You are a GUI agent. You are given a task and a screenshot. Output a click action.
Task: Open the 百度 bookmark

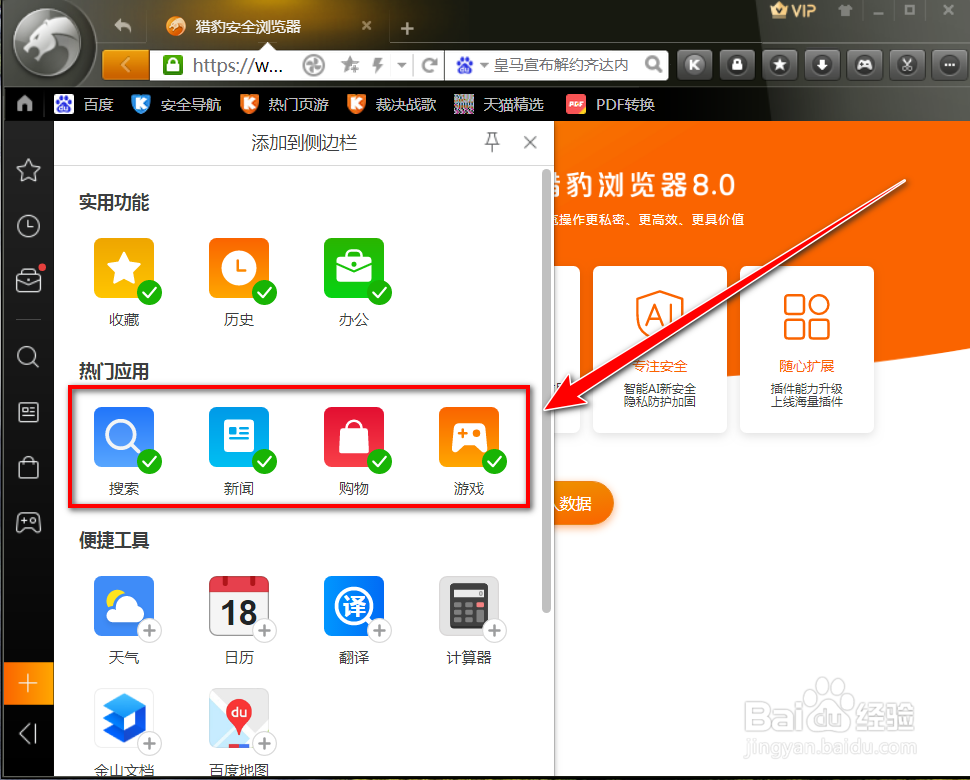click(x=84, y=104)
